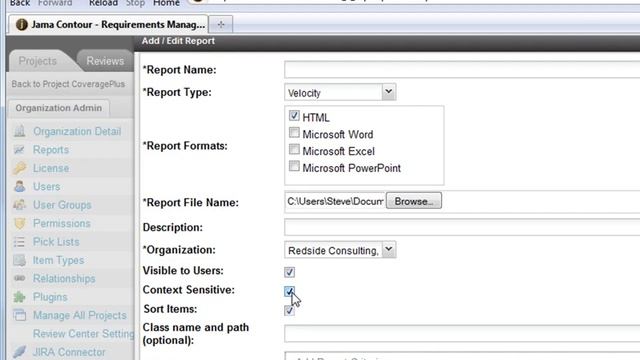Viewport: 640px width, 360px height.
Task: Click the Manage All Projects icon
Action: (19, 315)
